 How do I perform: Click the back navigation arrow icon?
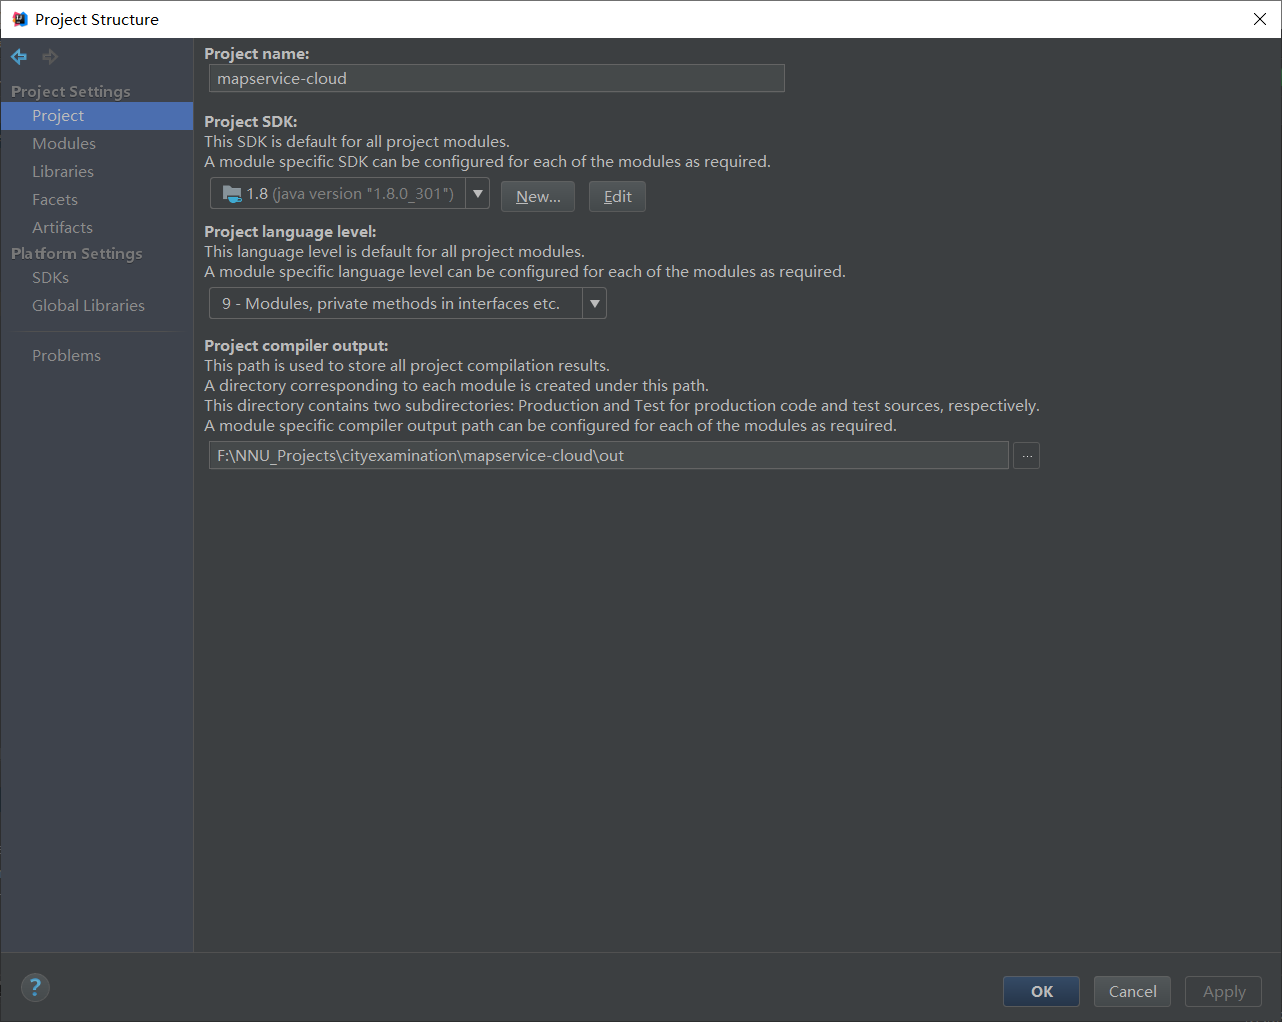click(19, 57)
